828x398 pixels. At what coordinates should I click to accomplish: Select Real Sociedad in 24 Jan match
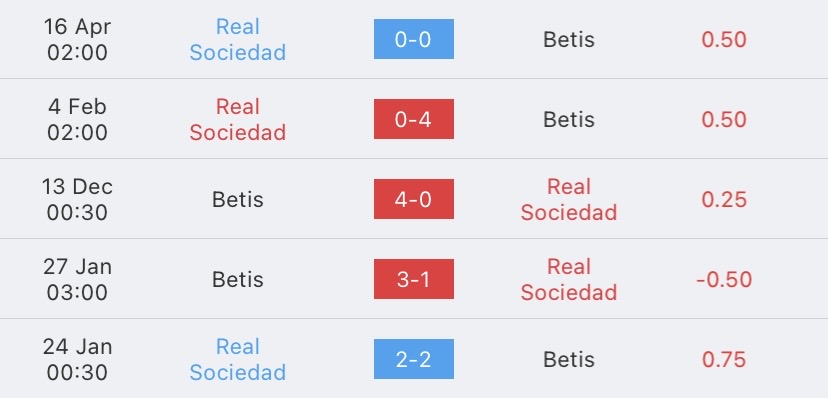point(238,359)
